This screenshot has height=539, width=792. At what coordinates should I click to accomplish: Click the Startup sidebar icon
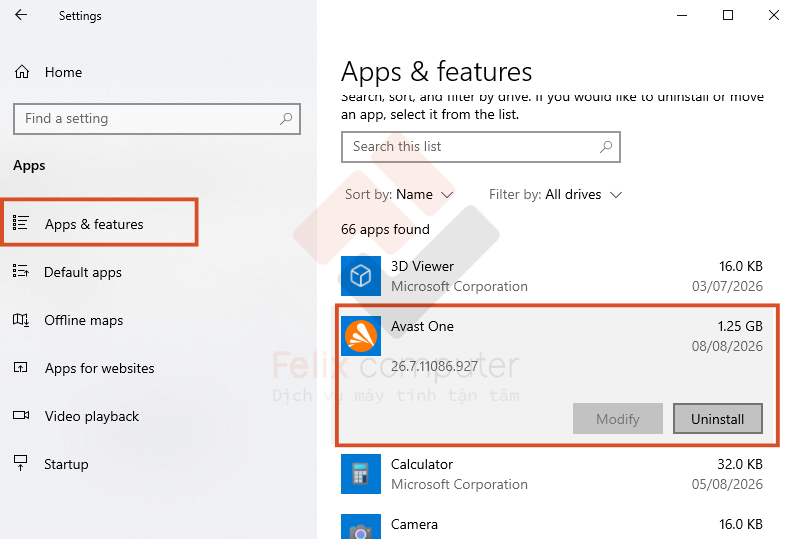(21, 463)
